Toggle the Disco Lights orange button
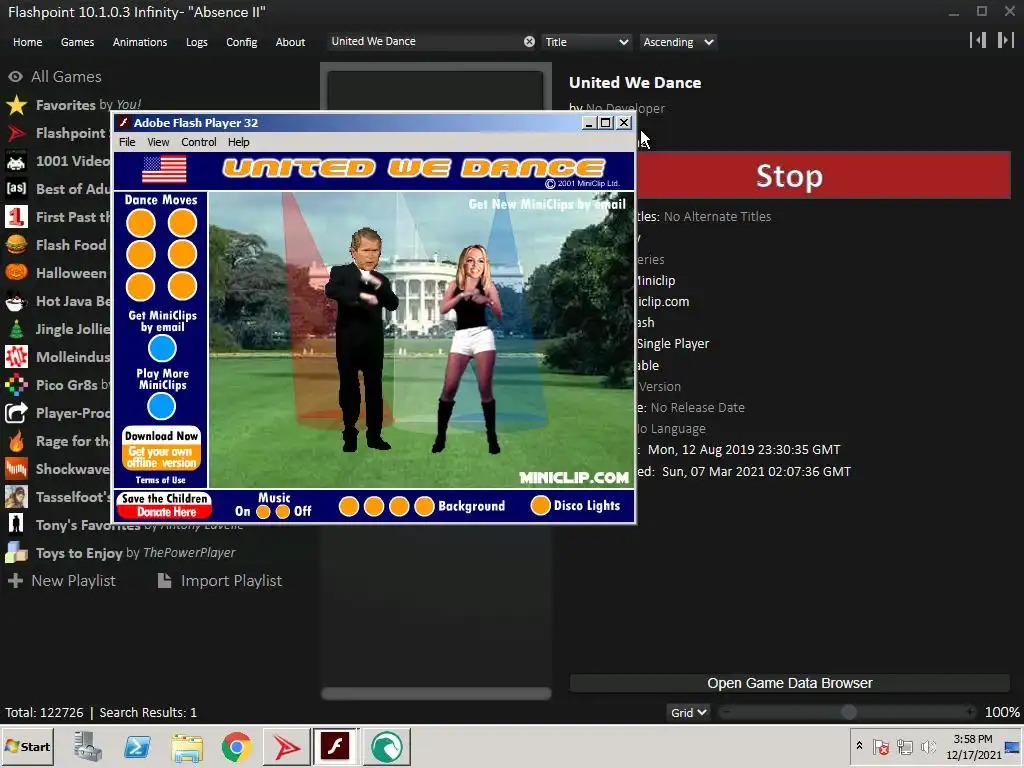This screenshot has height=768, width=1024. coord(541,505)
